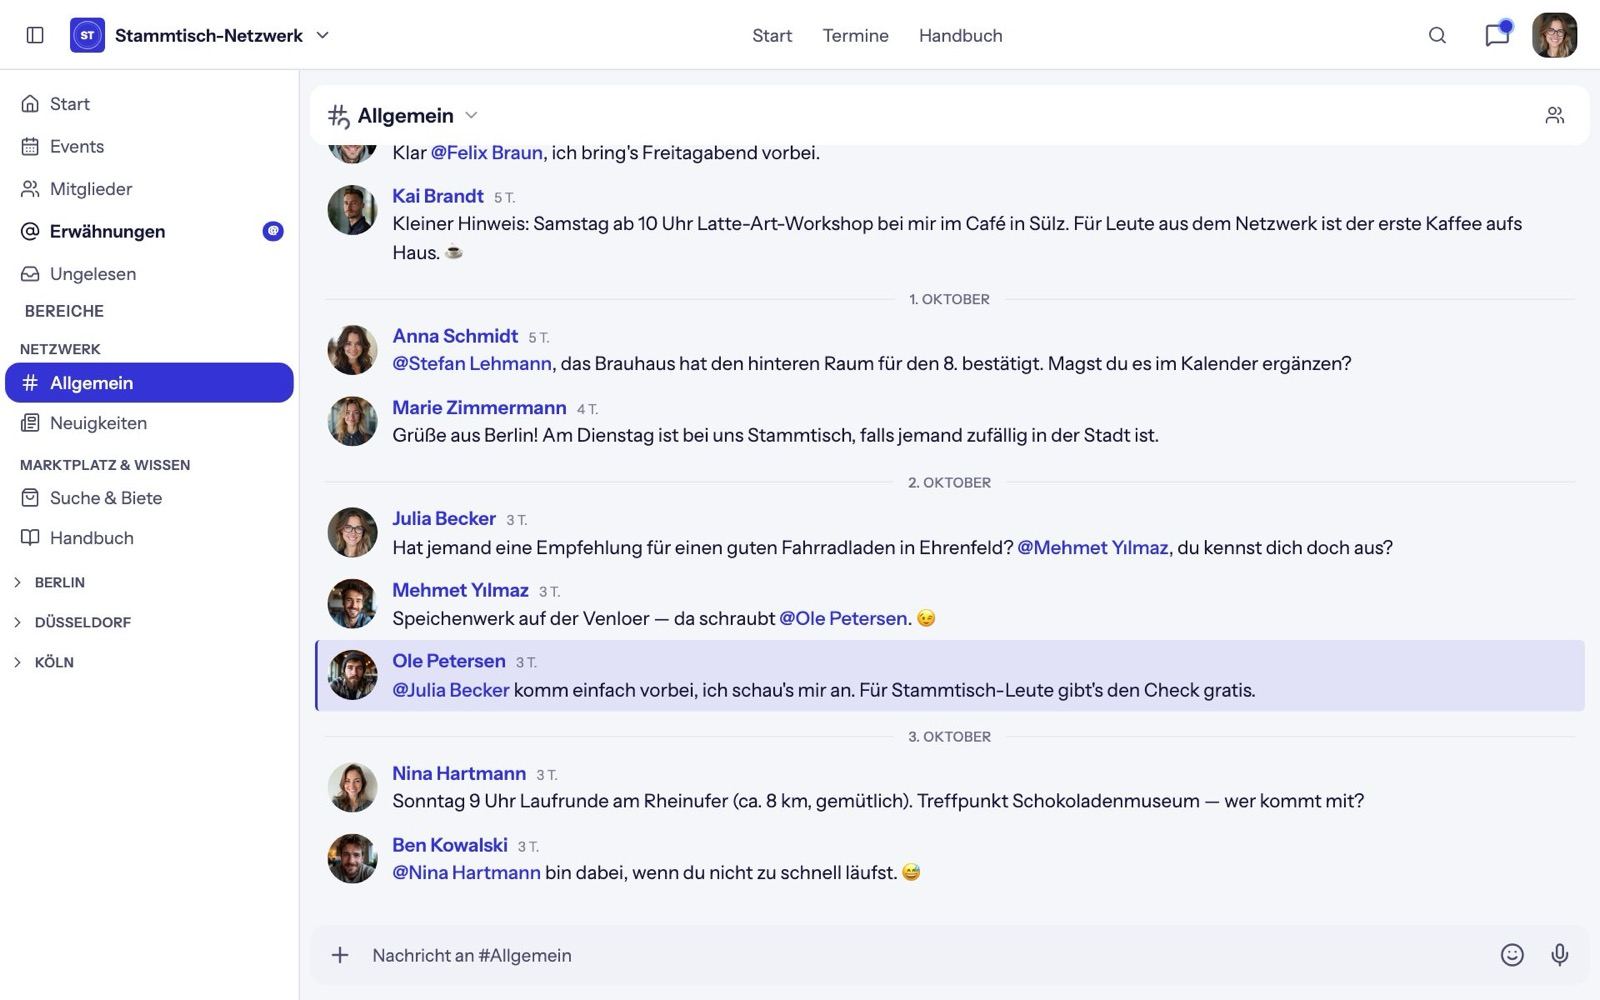Click the @Stefan Lehmann mention
Screen dimensions: 1600x1000
pyautogui.click(x=472, y=363)
